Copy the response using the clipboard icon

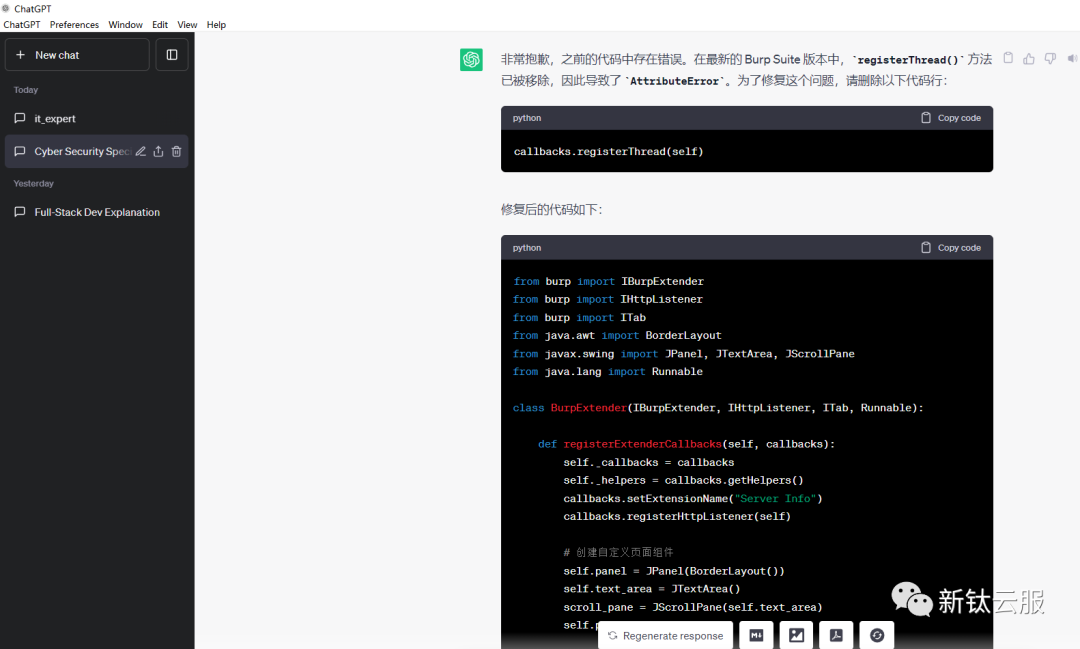click(x=1008, y=58)
